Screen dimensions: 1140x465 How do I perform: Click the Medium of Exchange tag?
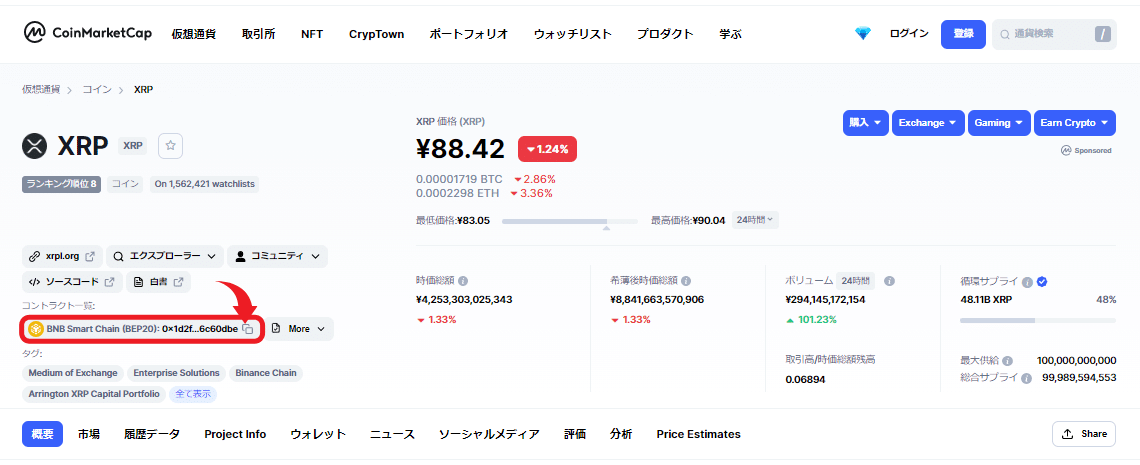pyautogui.click(x=73, y=373)
